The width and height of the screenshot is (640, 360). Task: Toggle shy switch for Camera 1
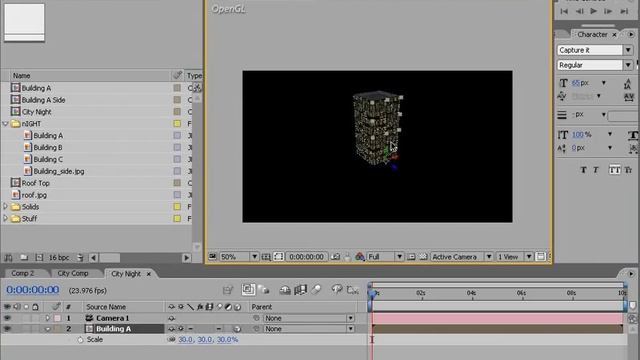click(x=171, y=318)
